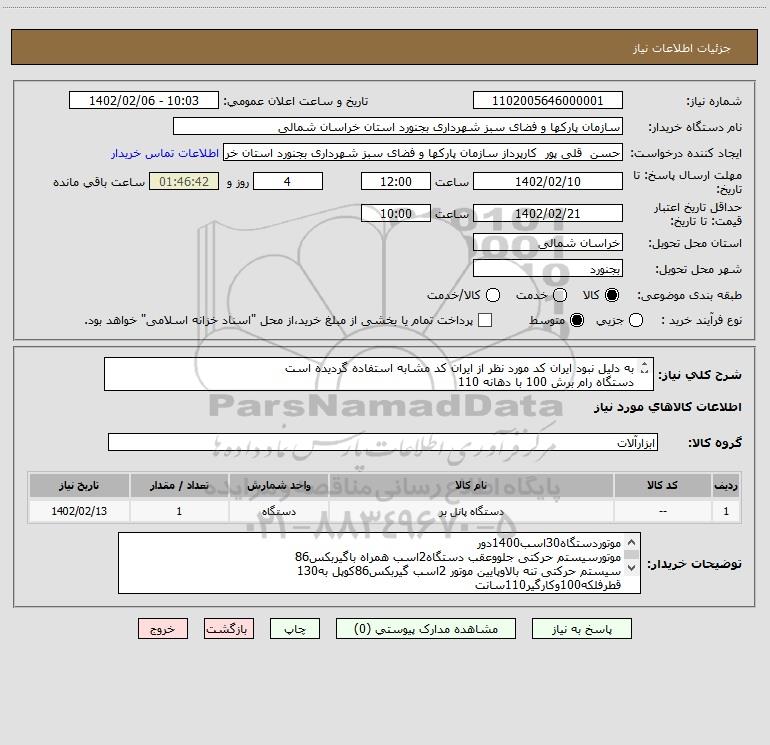Click the 01:46:42 remaining time field
The width and height of the screenshot is (770, 745).
coord(184,181)
